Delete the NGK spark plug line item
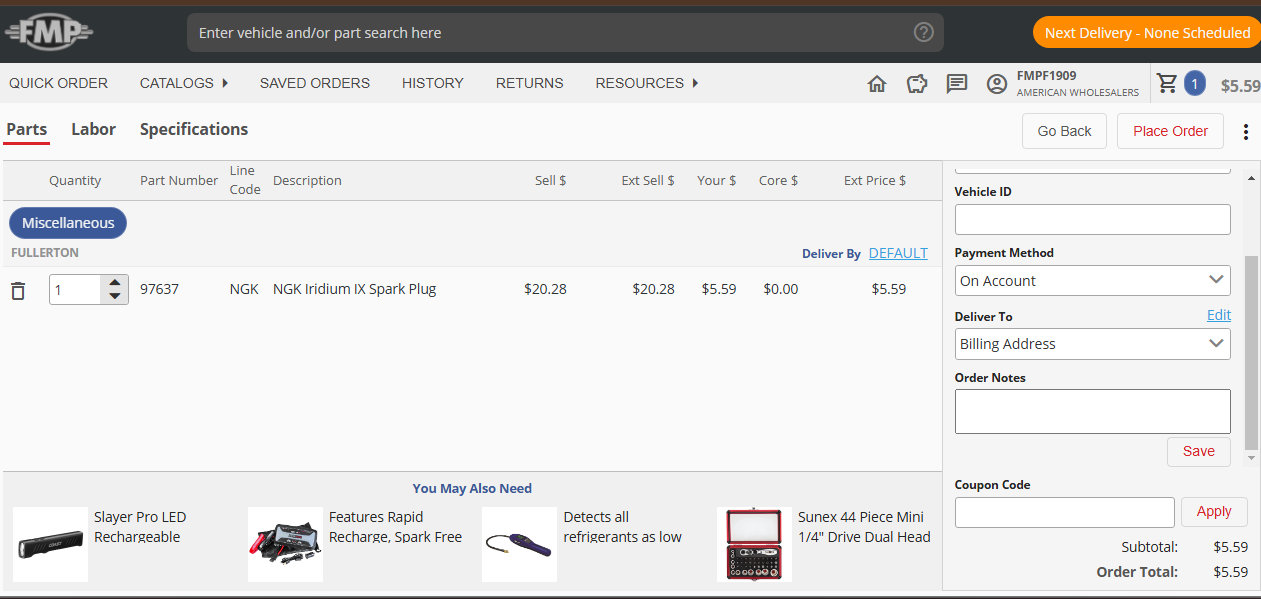 (x=18, y=290)
